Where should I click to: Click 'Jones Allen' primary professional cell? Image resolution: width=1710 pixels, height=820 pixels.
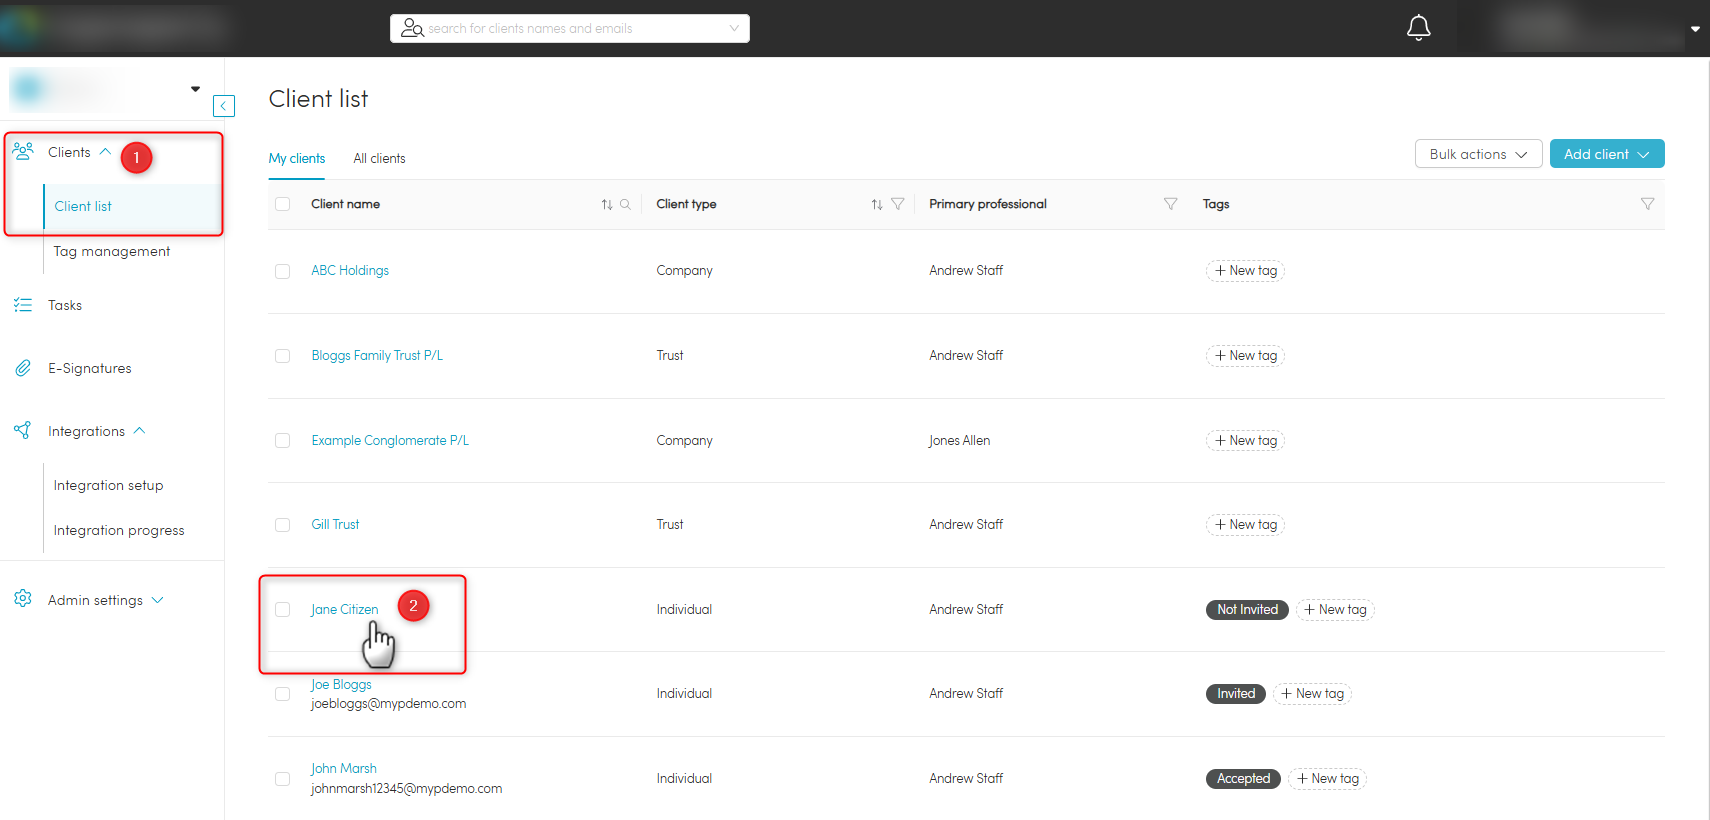959,440
